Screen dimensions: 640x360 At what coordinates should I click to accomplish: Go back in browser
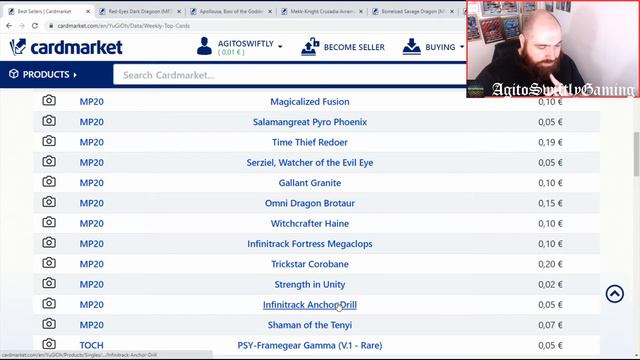(9, 26)
